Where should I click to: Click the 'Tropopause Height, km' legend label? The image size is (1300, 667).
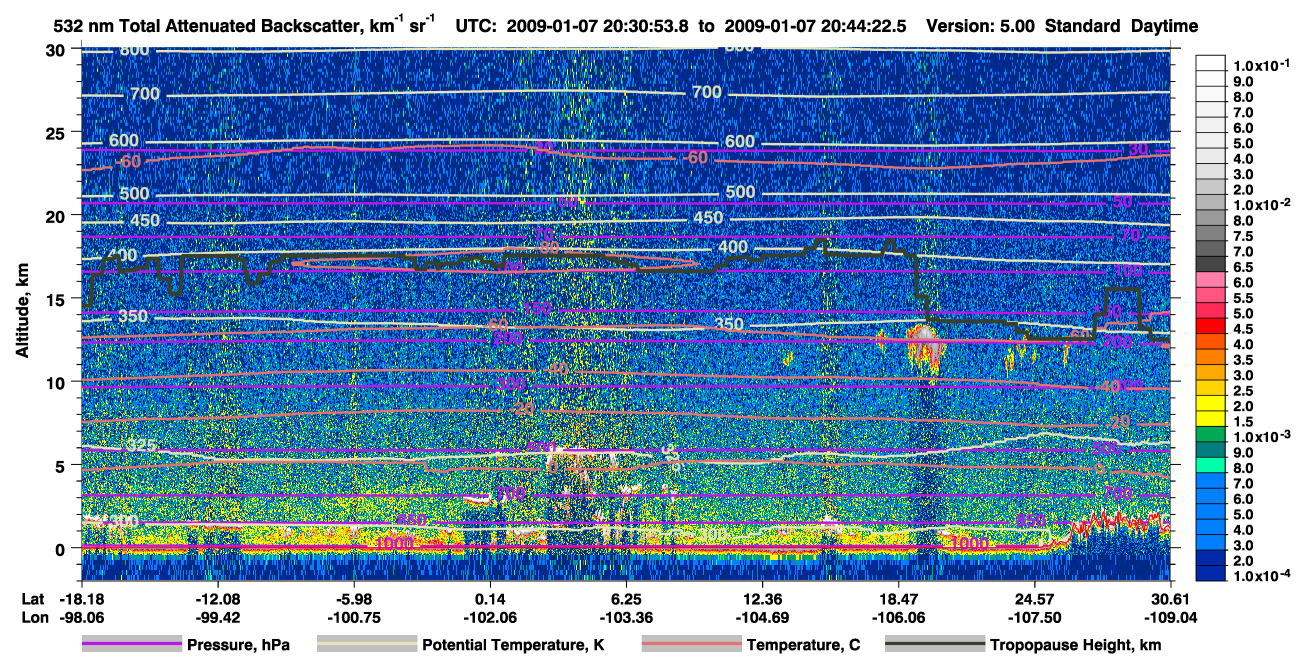pos(1076,645)
